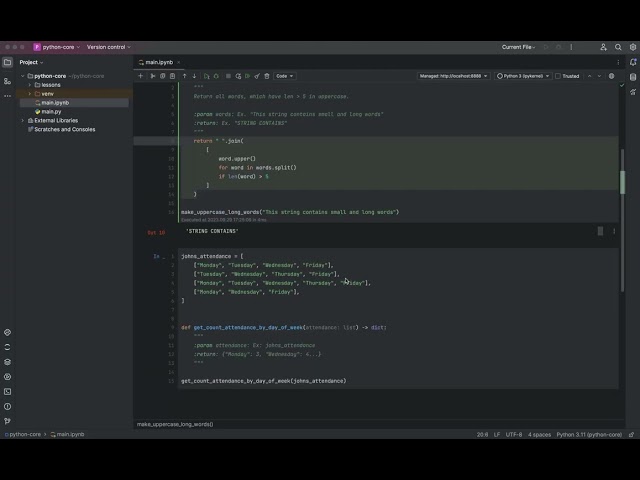Viewport: 640px width, 480px height.
Task: Interrupt the kernel with the stop icon
Action: pyautogui.click(x=228, y=76)
